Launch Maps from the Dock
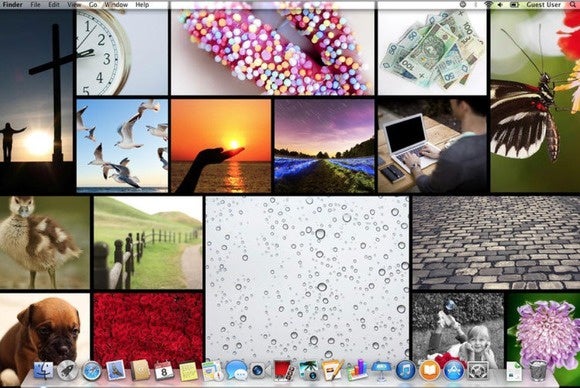This screenshot has height=388, width=580. (212, 371)
